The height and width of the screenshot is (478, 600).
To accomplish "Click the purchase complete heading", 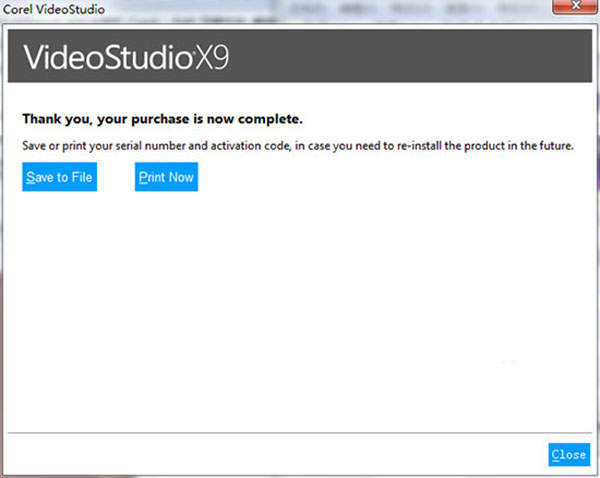I will (x=161, y=119).
